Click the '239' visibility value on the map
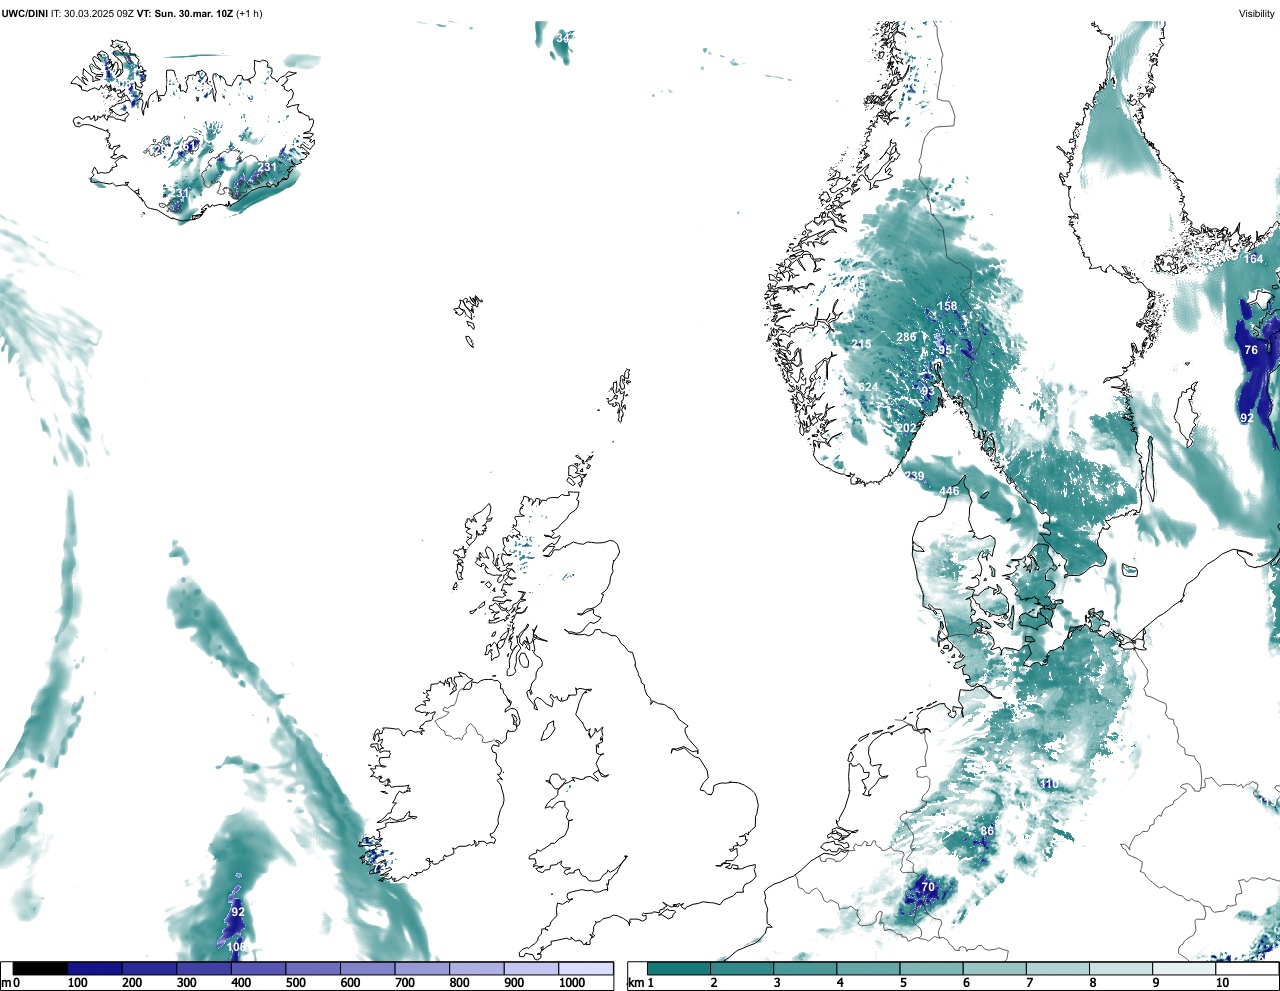 tap(914, 476)
